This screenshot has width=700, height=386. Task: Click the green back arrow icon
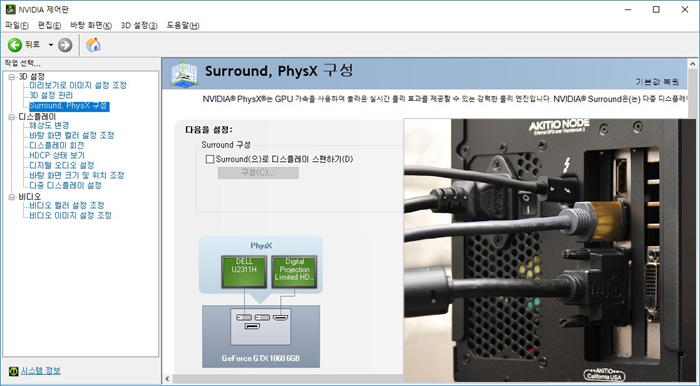click(15, 45)
